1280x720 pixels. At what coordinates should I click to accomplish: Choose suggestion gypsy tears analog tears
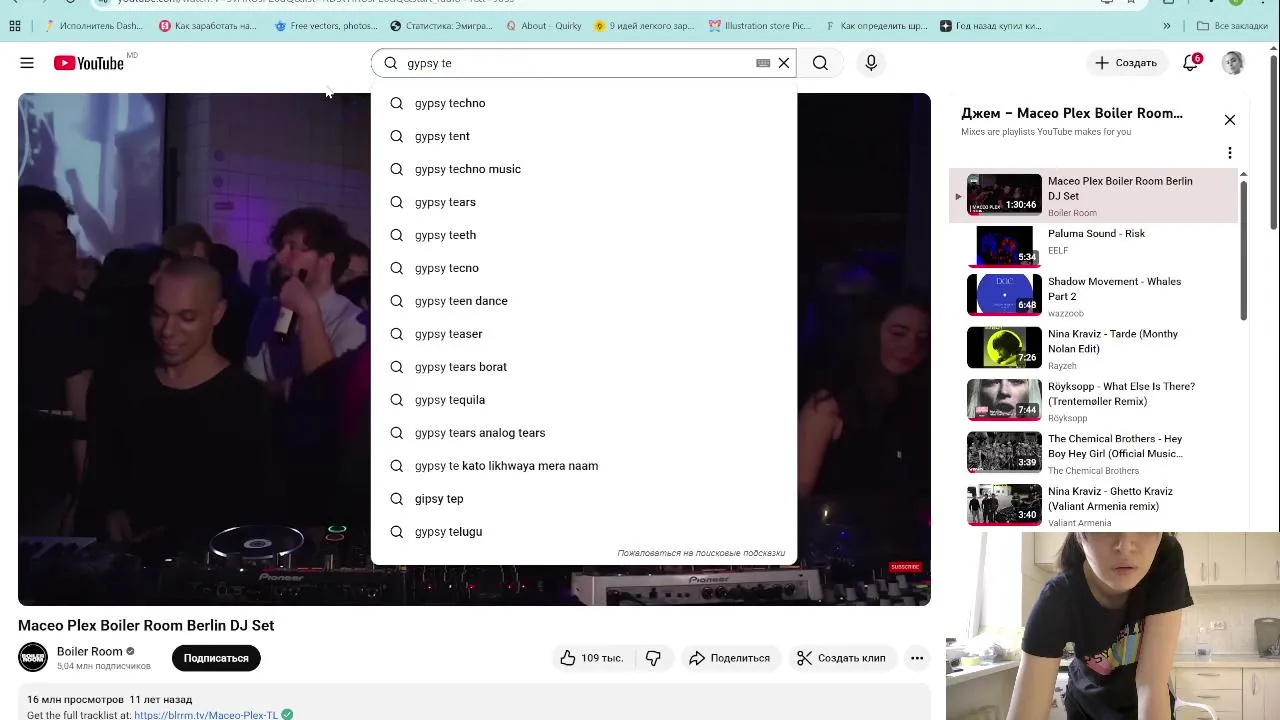coord(584,433)
